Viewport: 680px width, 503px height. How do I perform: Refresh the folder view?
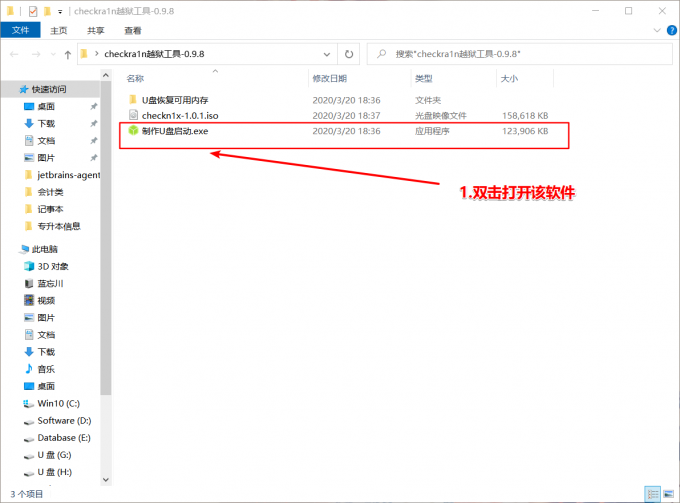coord(349,54)
